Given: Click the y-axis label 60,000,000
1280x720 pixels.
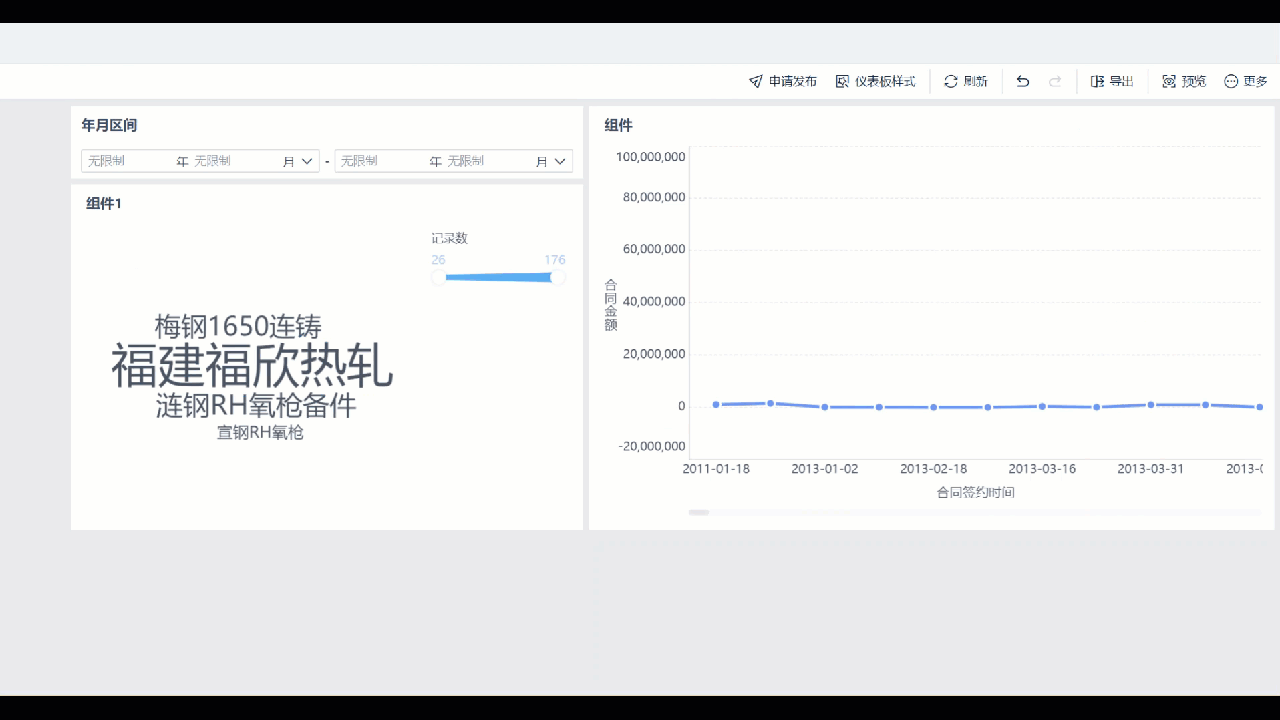Looking at the screenshot, I should (654, 249).
